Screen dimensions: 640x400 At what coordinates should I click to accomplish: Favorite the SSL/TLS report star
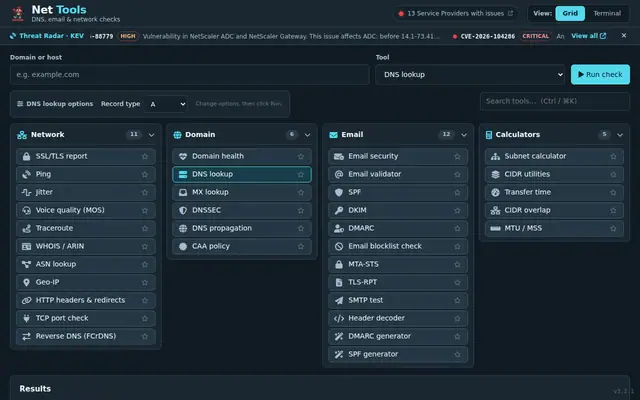[145, 156]
